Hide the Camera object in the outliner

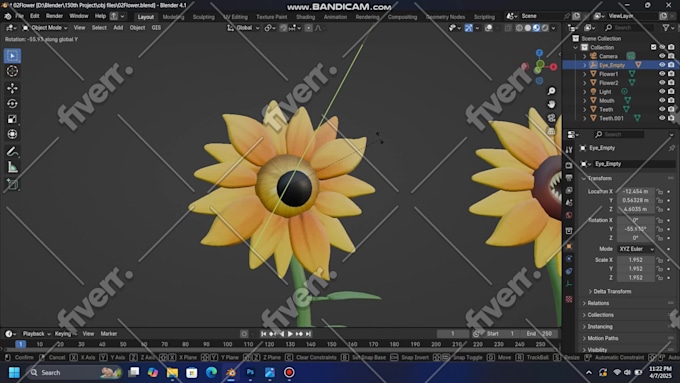tap(662, 56)
